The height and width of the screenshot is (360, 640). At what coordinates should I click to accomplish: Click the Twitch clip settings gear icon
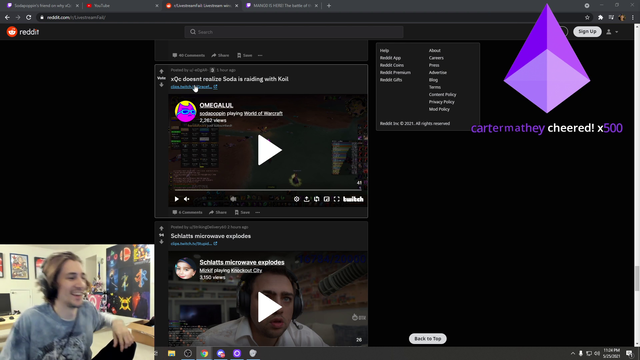[296, 199]
